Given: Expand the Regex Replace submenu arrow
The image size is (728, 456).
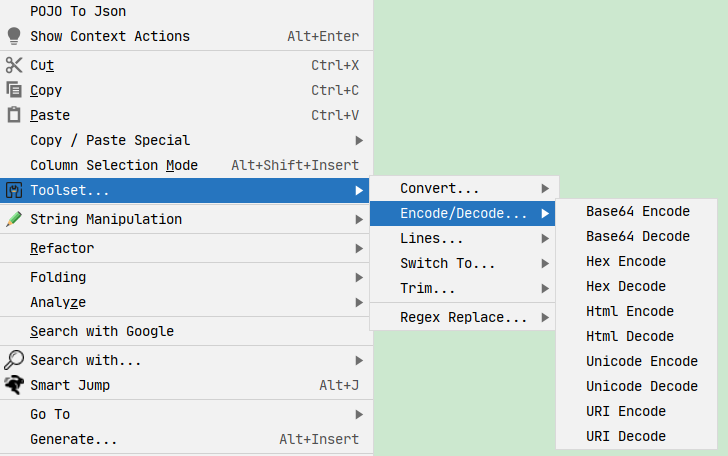Looking at the screenshot, I should [x=545, y=318].
